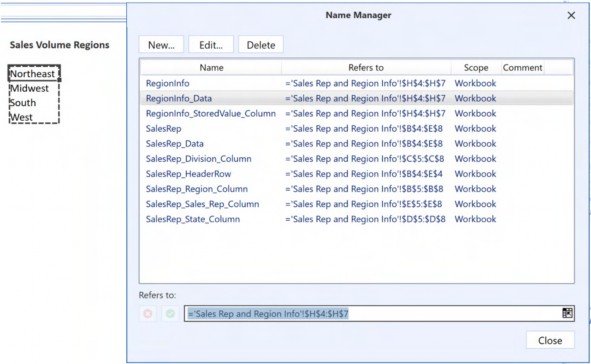Click the New... button in Name Manager
This screenshot has height=364, width=591.
161,45
